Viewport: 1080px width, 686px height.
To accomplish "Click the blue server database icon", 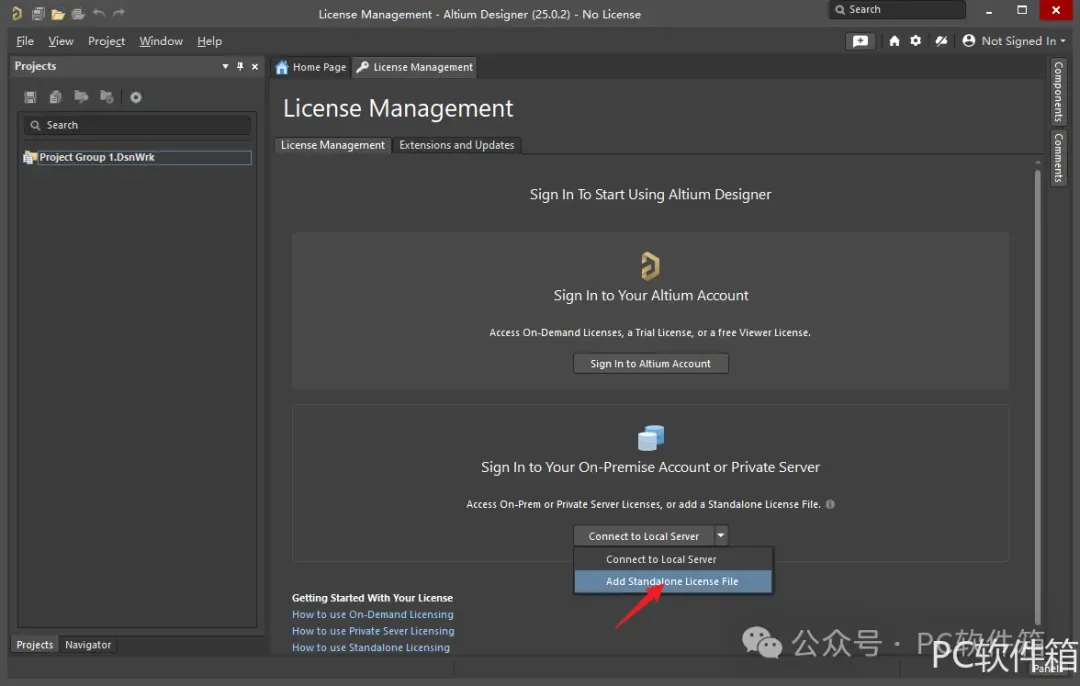I will 651,437.
